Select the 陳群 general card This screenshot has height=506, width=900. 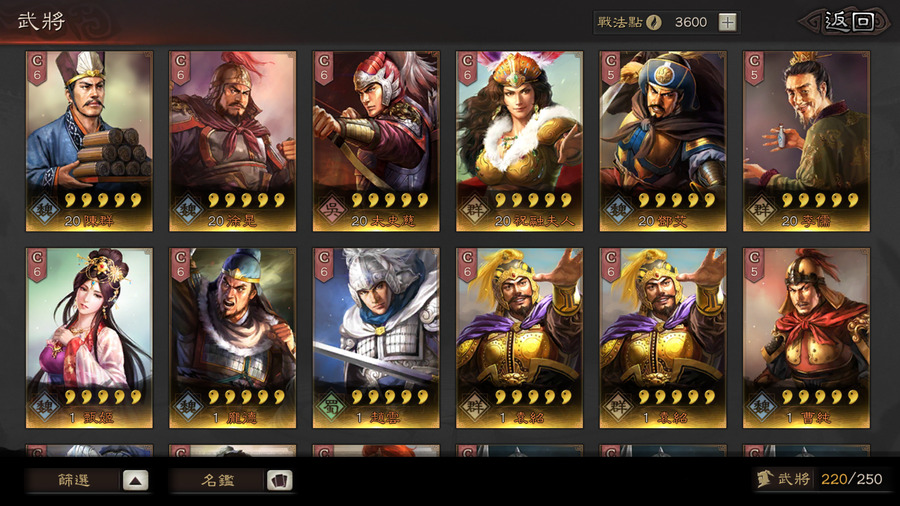(89, 141)
